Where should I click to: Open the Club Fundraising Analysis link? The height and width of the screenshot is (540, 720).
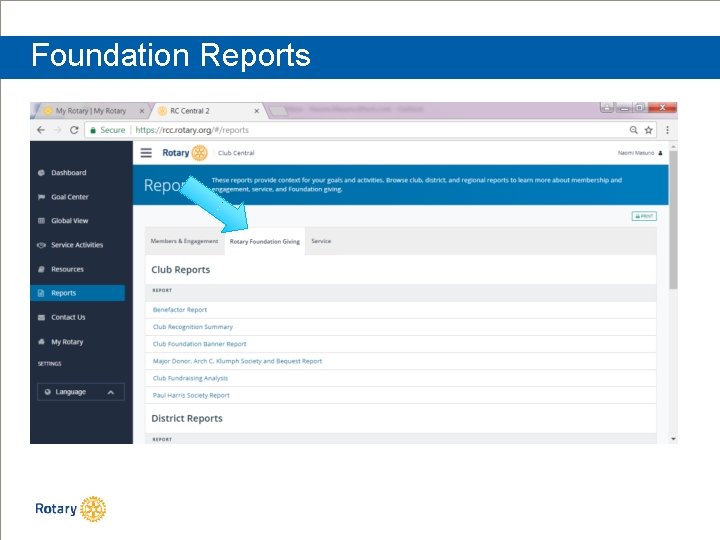pos(191,378)
